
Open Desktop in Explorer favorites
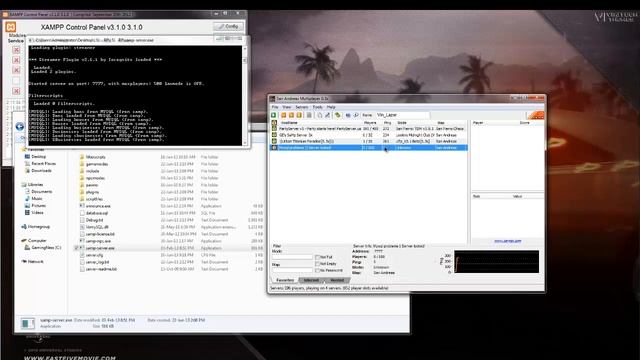35,156
